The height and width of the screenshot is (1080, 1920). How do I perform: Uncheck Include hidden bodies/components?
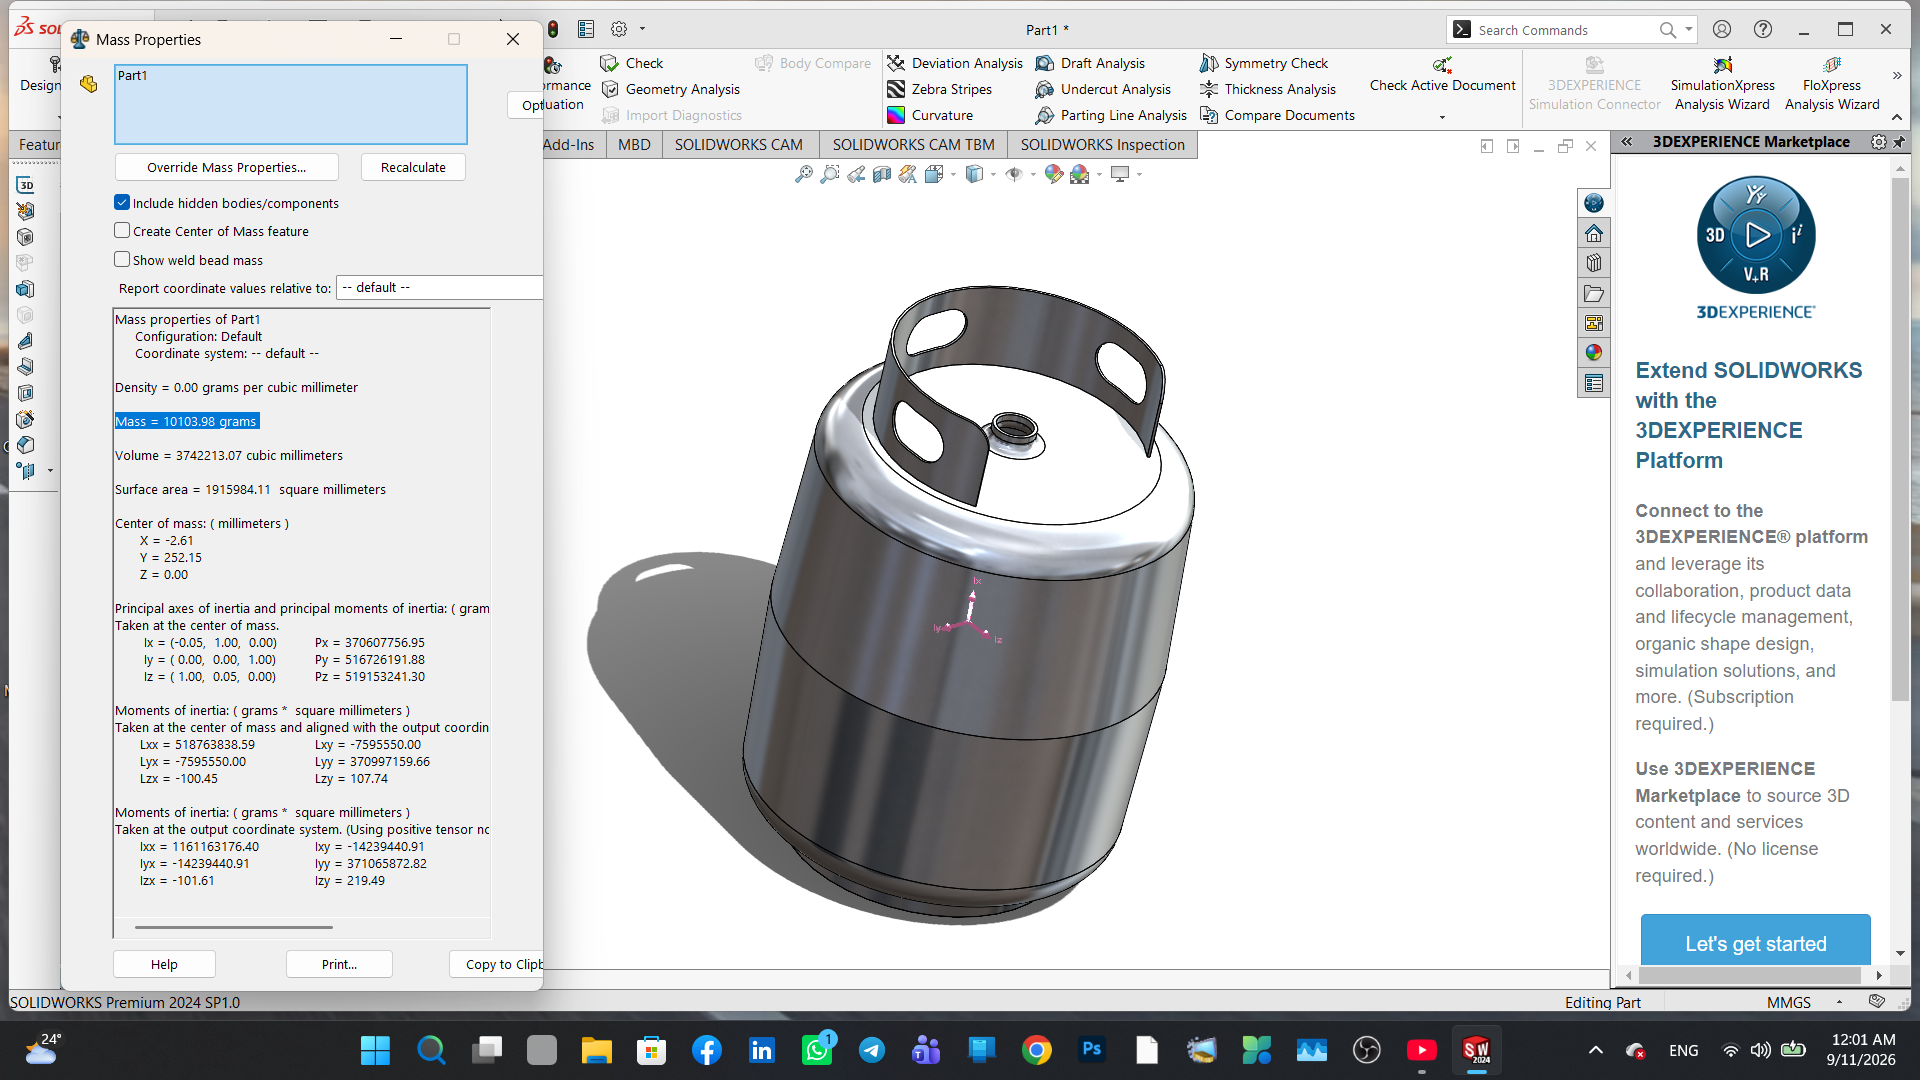(122, 203)
